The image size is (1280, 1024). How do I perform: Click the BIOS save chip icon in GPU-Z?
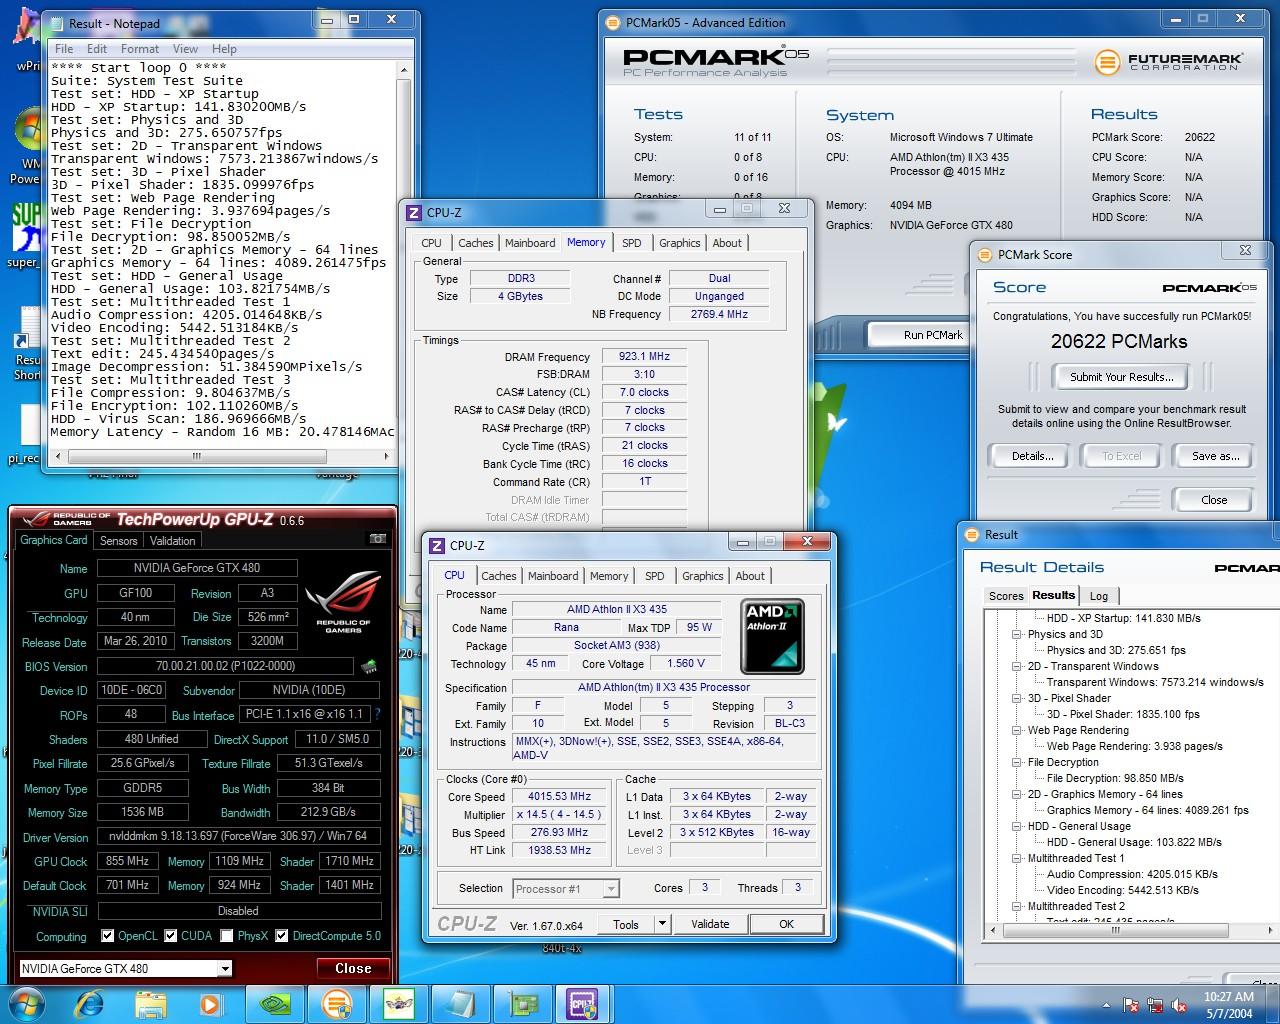point(368,666)
